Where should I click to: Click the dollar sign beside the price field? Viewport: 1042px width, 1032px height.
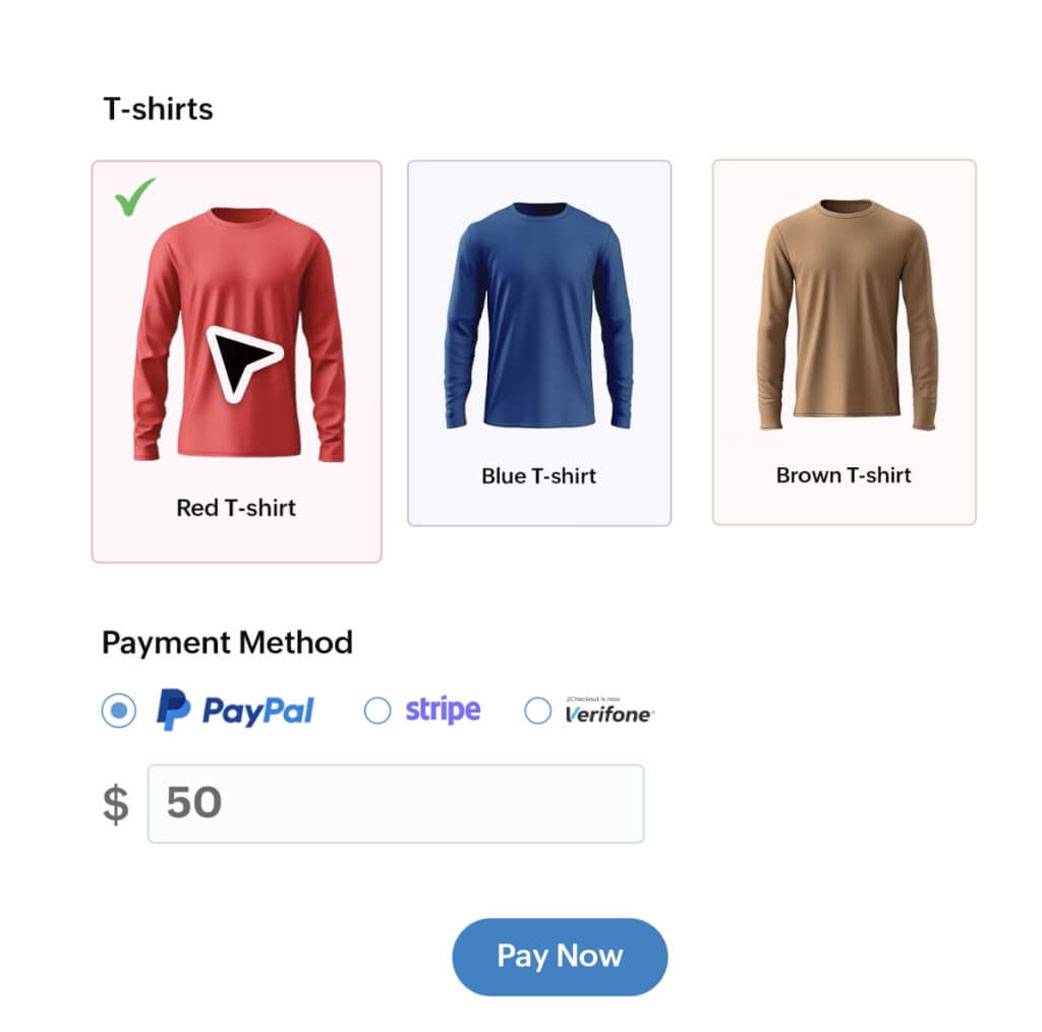pyautogui.click(x=116, y=803)
